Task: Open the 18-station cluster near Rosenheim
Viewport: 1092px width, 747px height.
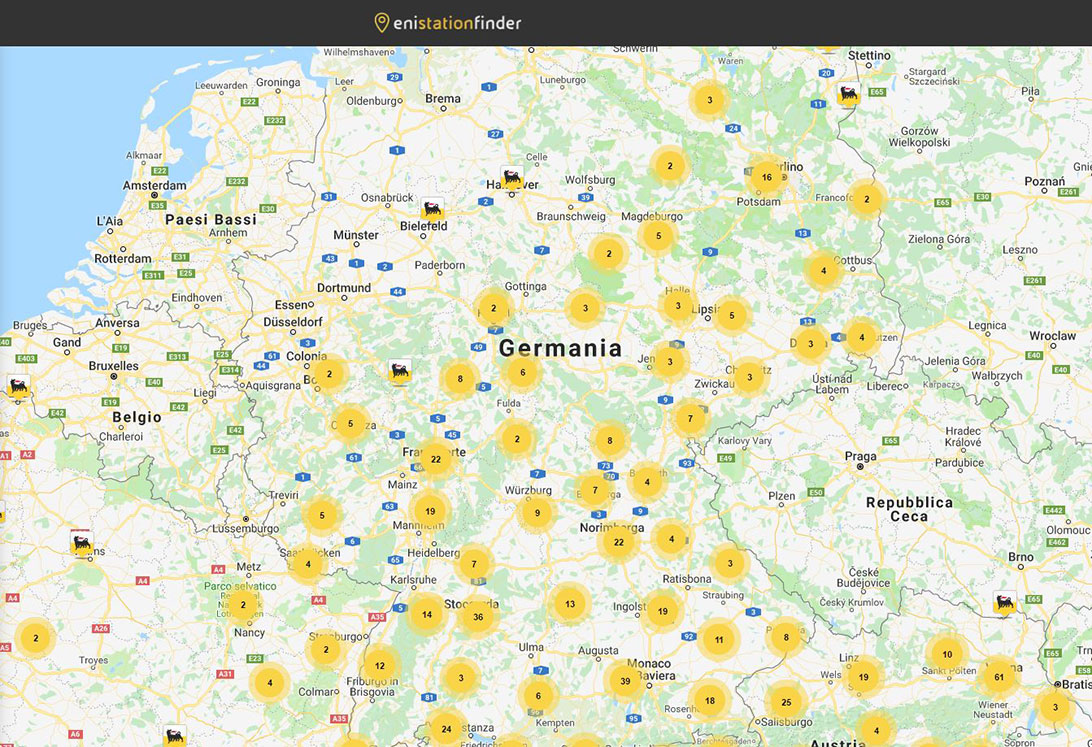Action: pyautogui.click(x=709, y=701)
